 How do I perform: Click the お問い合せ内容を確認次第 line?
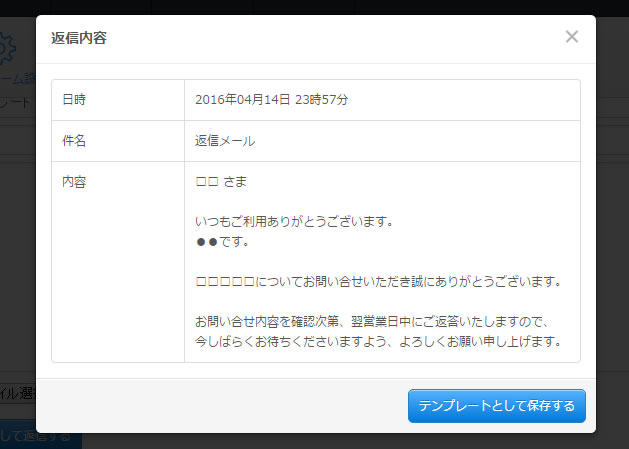(372, 321)
